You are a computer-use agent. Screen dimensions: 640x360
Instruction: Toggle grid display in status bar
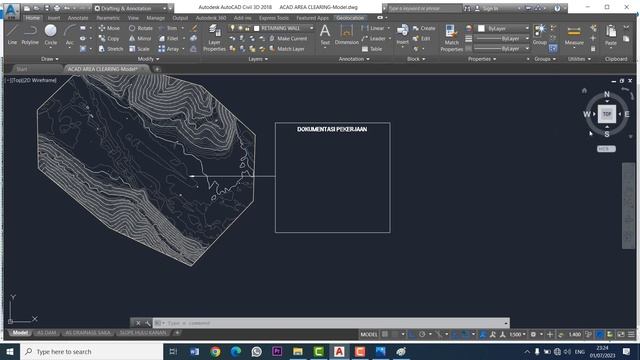click(x=385, y=334)
